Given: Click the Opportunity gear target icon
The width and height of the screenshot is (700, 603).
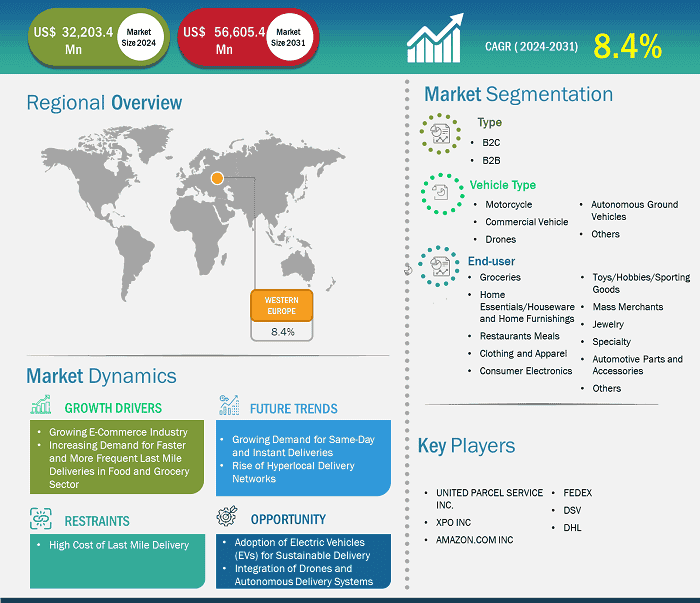Looking at the screenshot, I should (227, 516).
